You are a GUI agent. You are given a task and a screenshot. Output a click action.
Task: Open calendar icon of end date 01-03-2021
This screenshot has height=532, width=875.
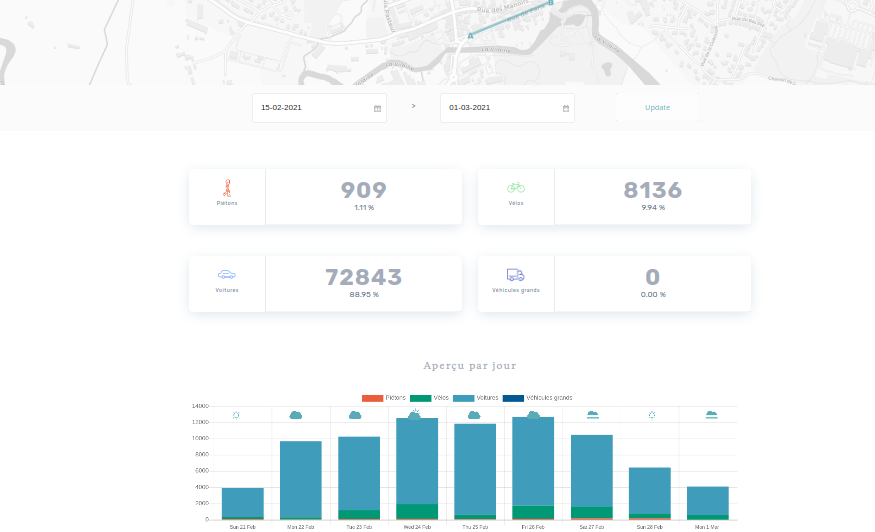click(565, 108)
